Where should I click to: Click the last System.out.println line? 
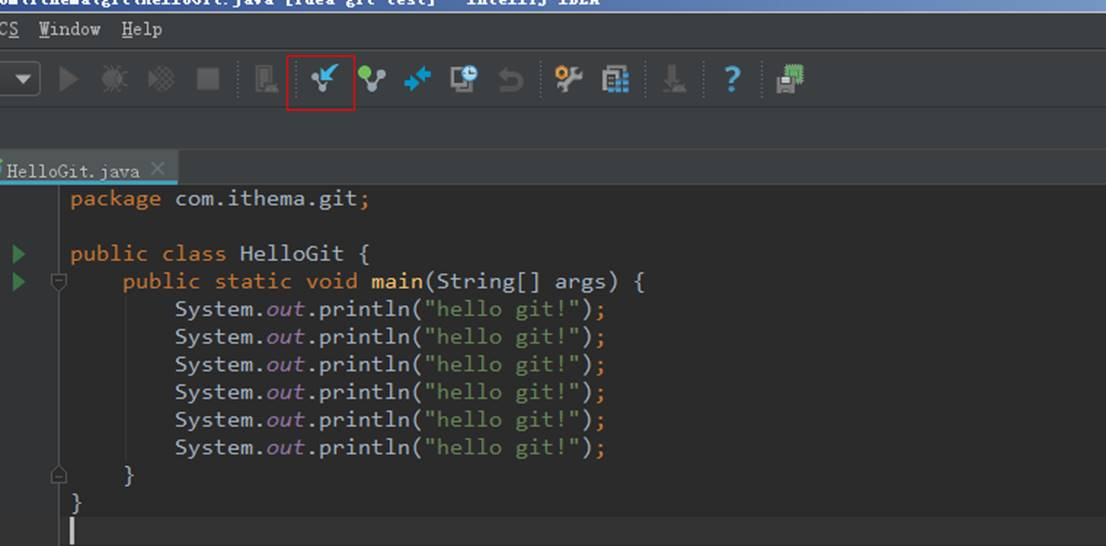(x=390, y=448)
